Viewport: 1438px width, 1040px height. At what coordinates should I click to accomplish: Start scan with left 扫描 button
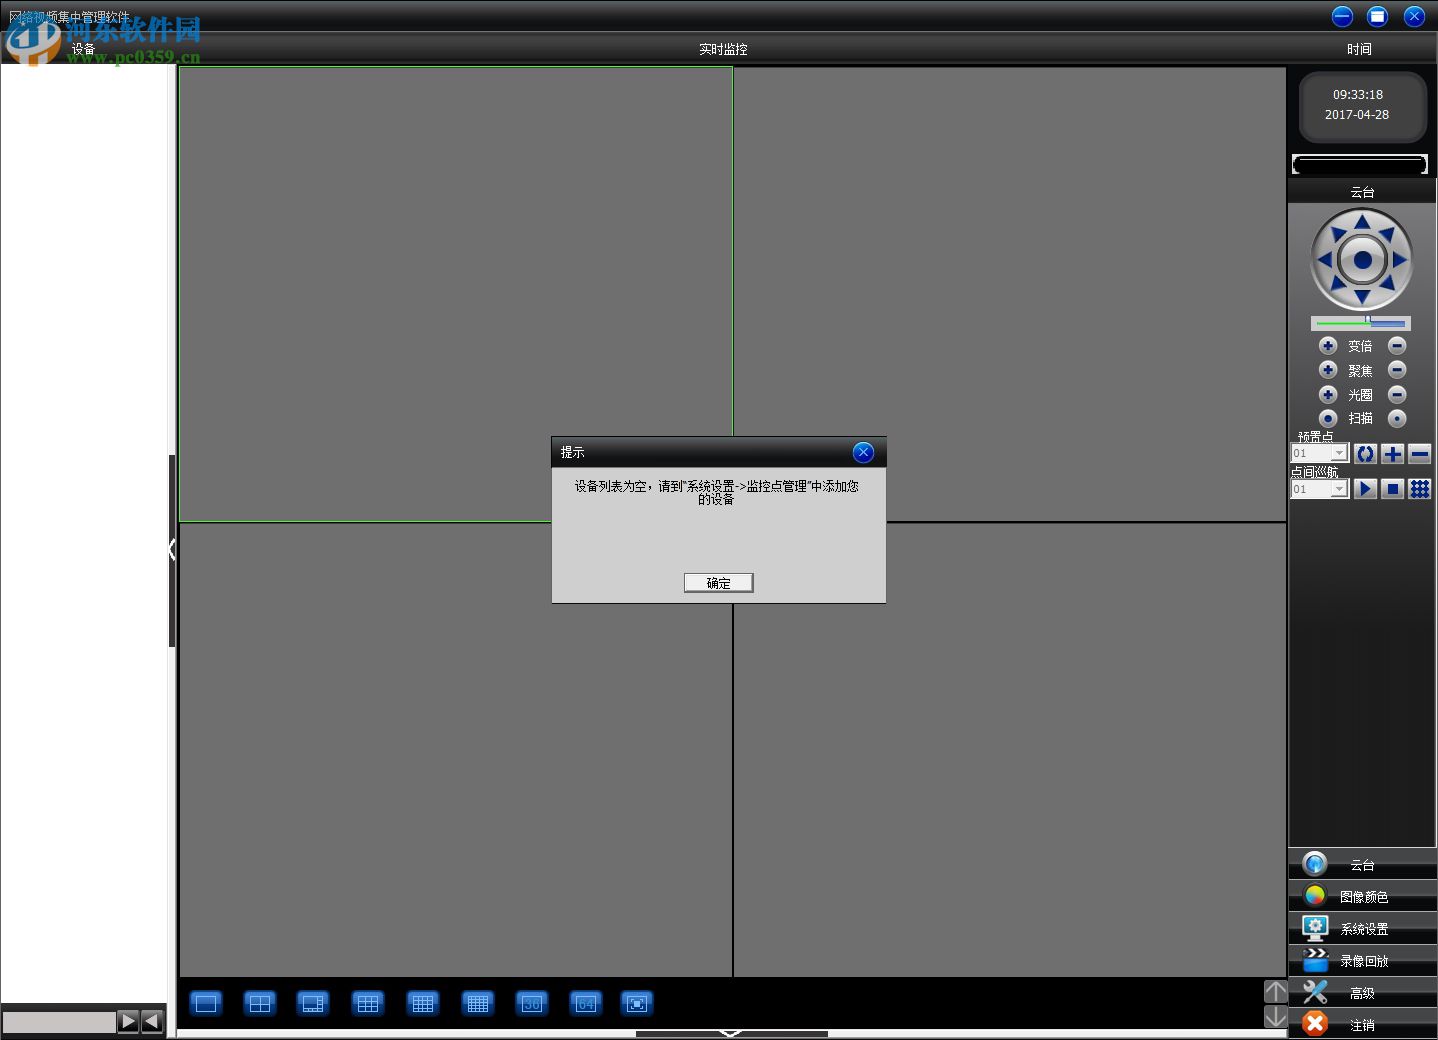1328,419
